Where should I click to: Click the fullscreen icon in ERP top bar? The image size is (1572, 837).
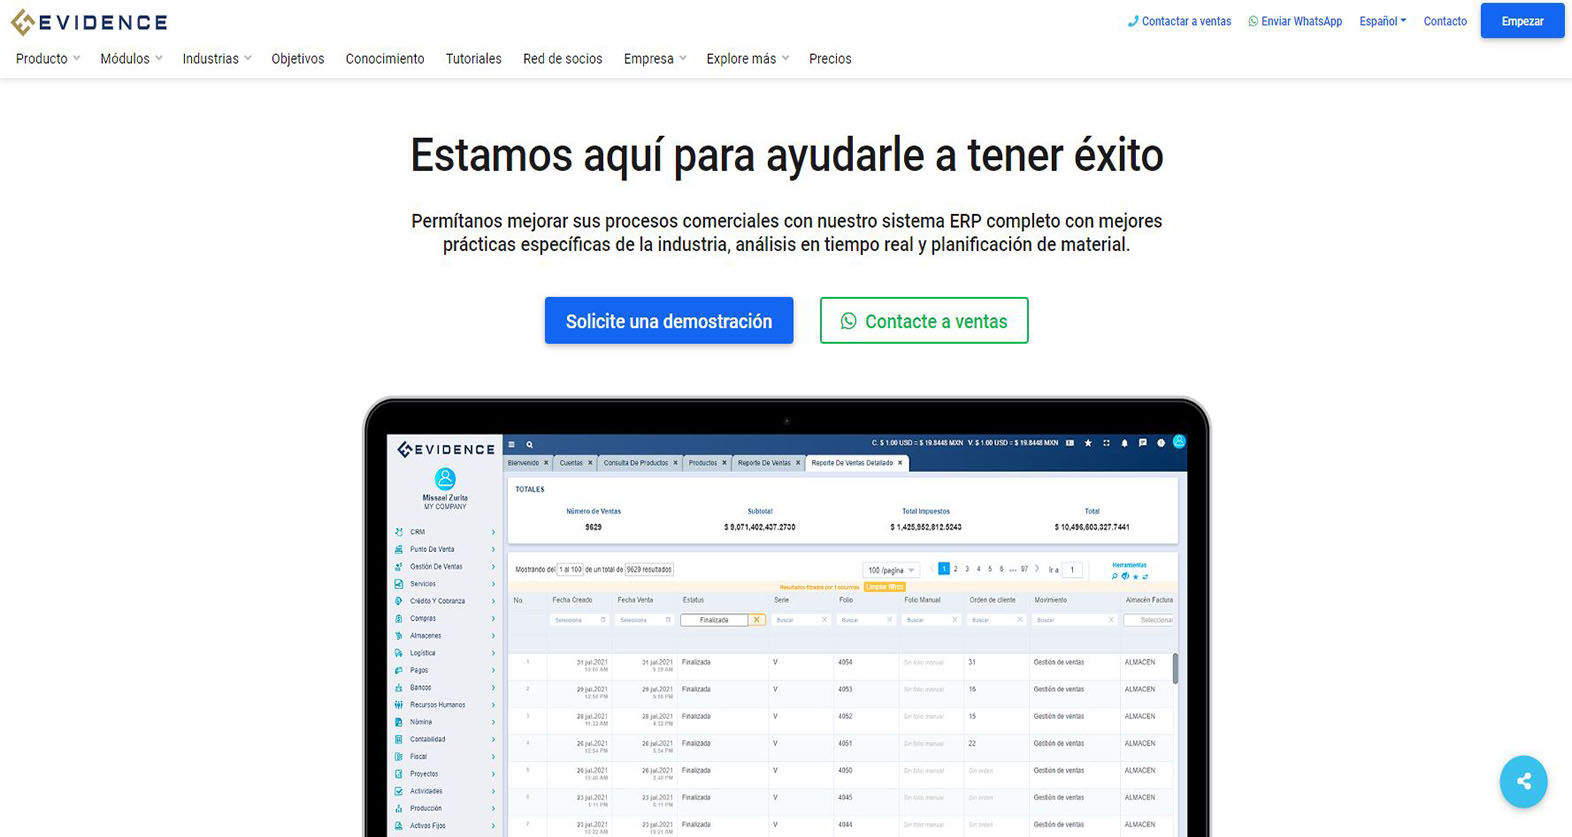tap(1106, 443)
